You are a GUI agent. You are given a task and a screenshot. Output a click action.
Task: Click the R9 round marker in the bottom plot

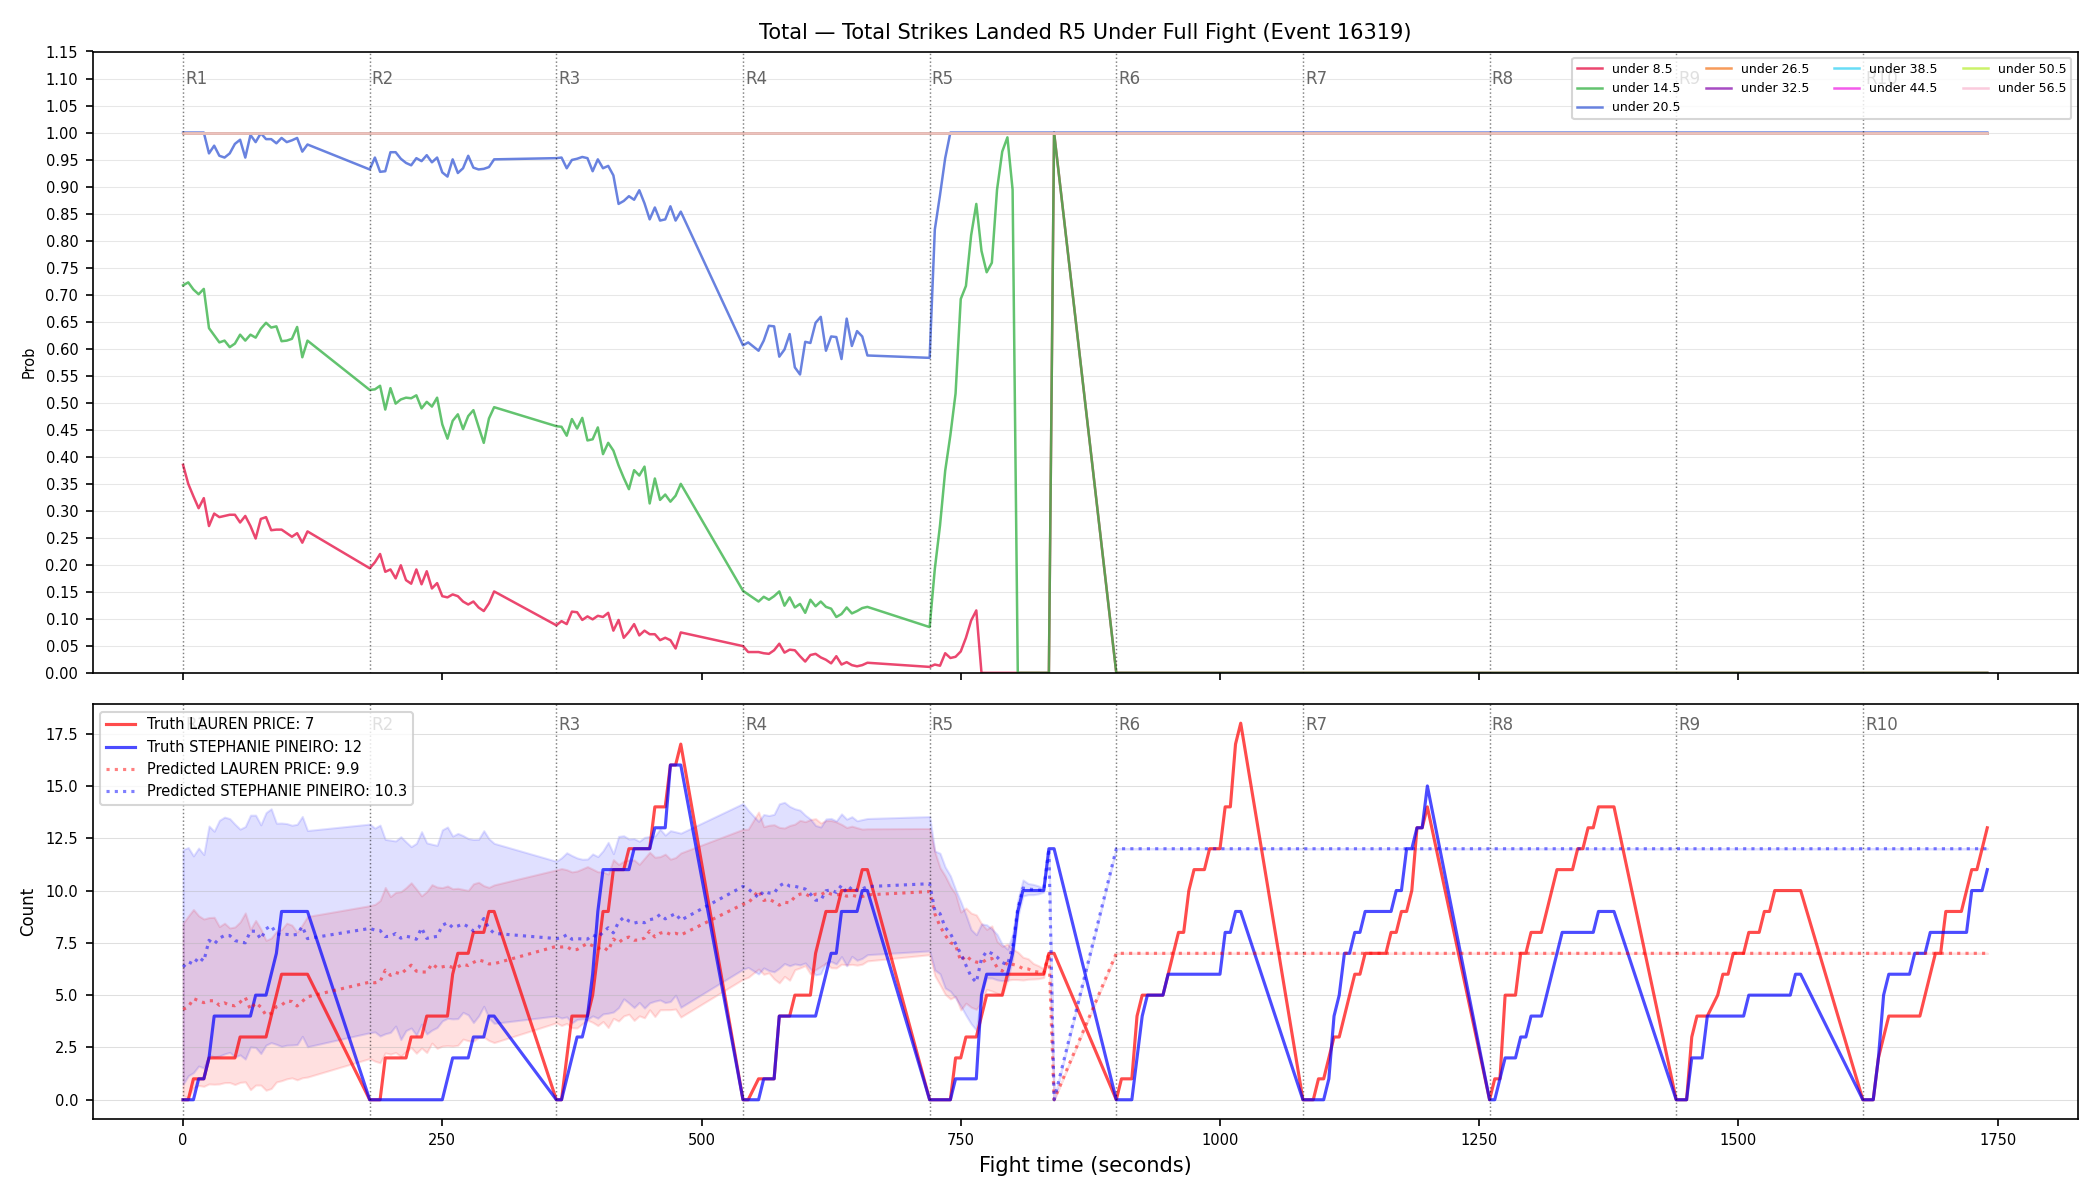1689,724
